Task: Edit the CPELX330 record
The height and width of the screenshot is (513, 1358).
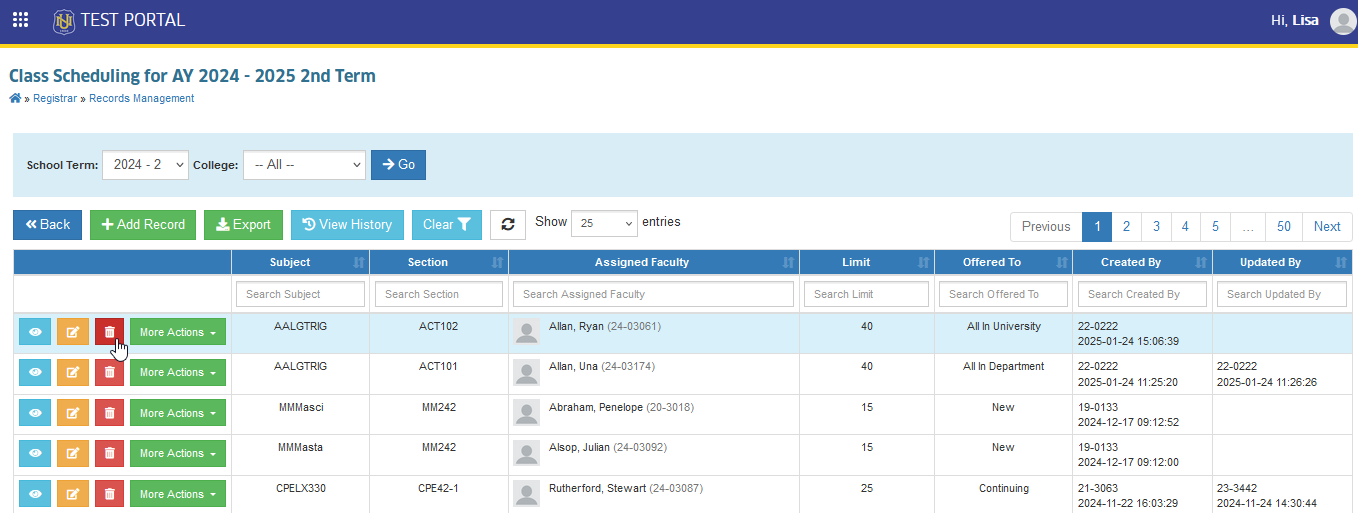Action: (x=72, y=494)
